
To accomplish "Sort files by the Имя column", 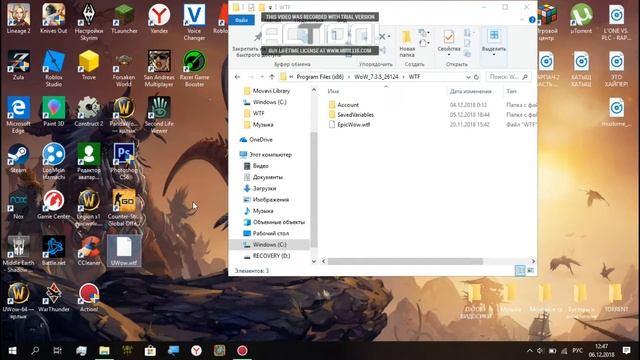I will 333,91.
